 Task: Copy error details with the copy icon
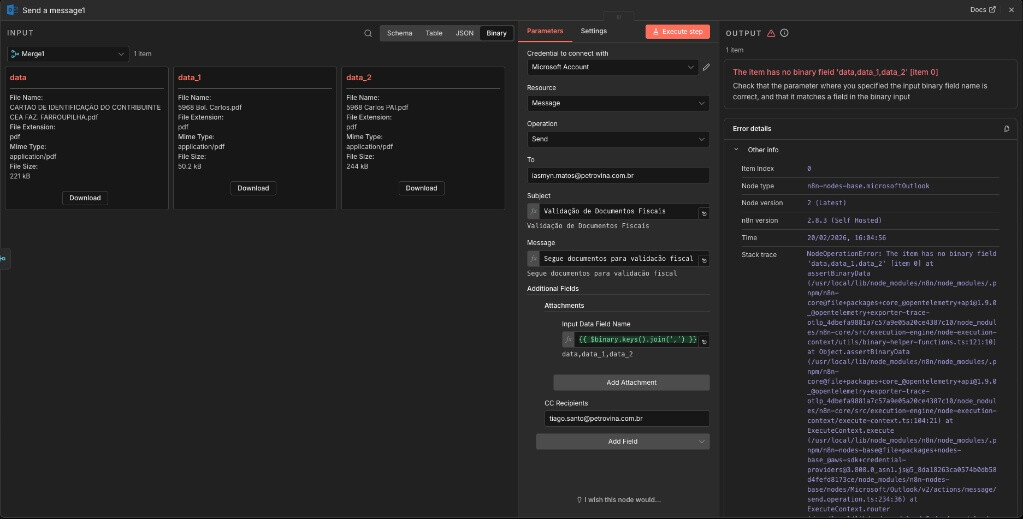pyautogui.click(x=1006, y=129)
